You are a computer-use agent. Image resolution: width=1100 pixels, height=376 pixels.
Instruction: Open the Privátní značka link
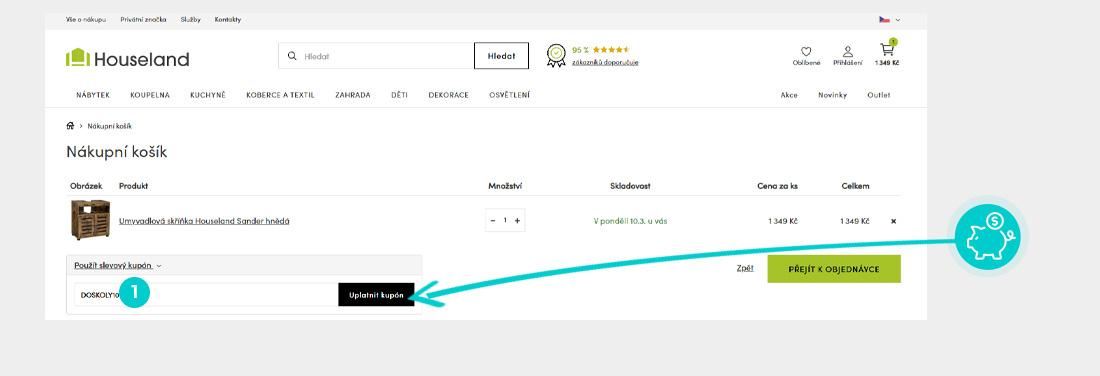(x=143, y=20)
